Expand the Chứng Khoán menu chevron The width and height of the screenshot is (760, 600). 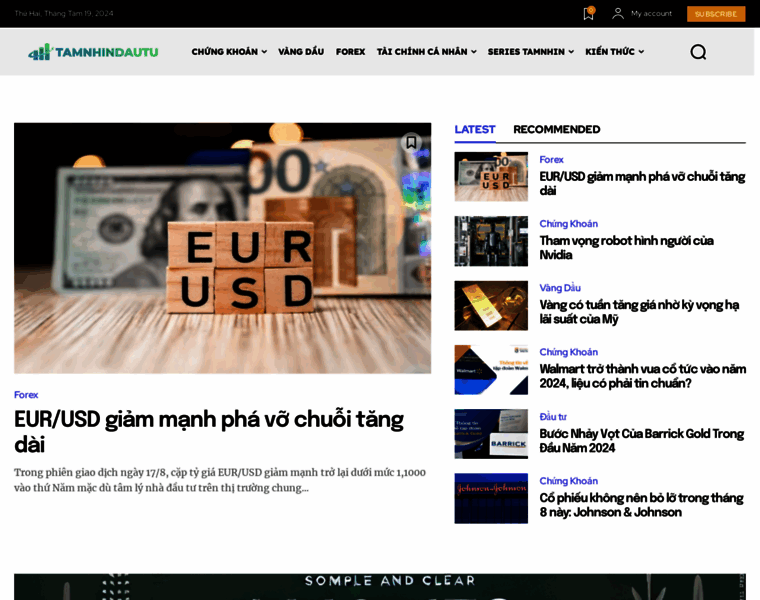point(264,52)
